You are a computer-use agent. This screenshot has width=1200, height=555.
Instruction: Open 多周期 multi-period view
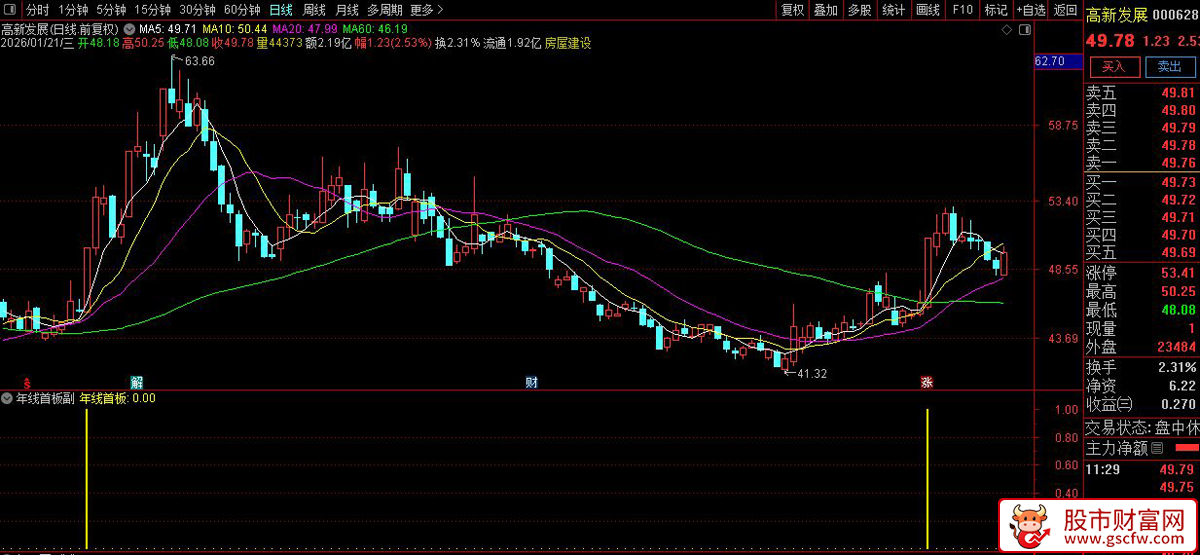(x=385, y=10)
